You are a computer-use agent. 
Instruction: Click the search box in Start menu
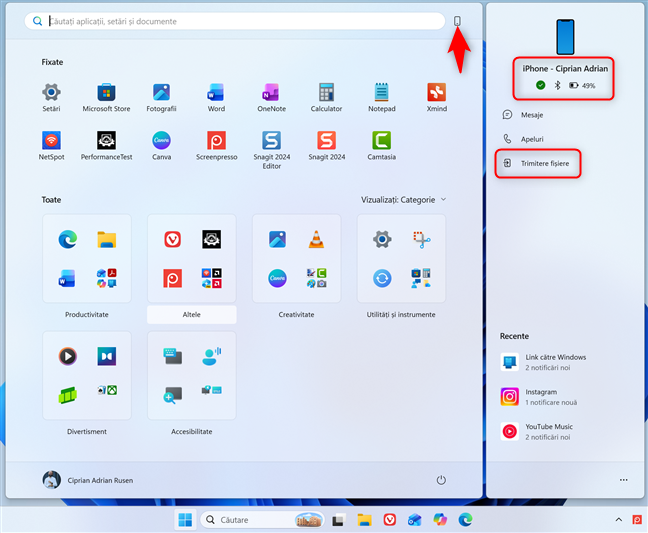point(234,21)
